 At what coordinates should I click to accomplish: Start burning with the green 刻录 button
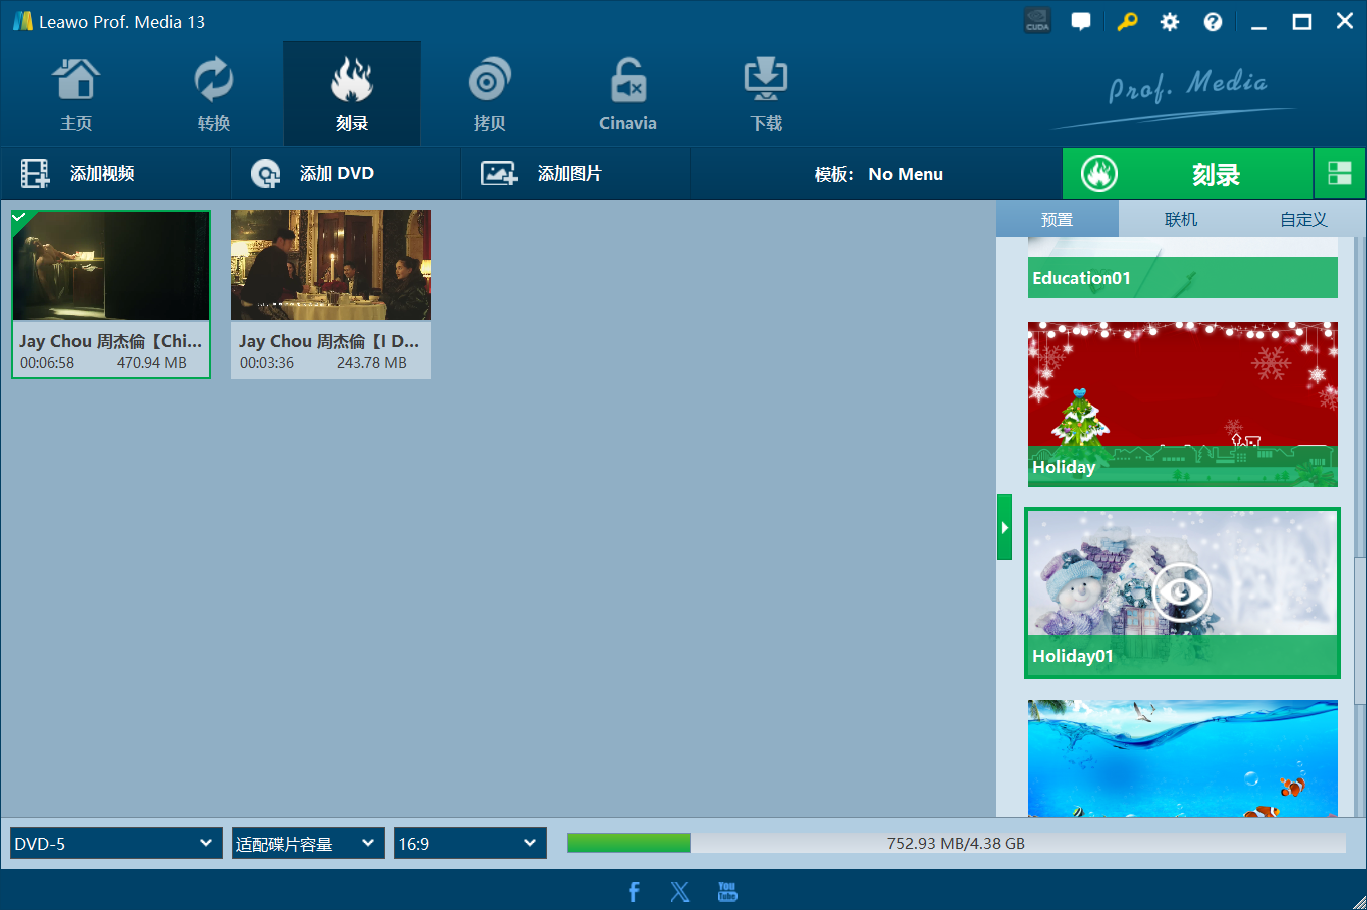[x=1188, y=174]
